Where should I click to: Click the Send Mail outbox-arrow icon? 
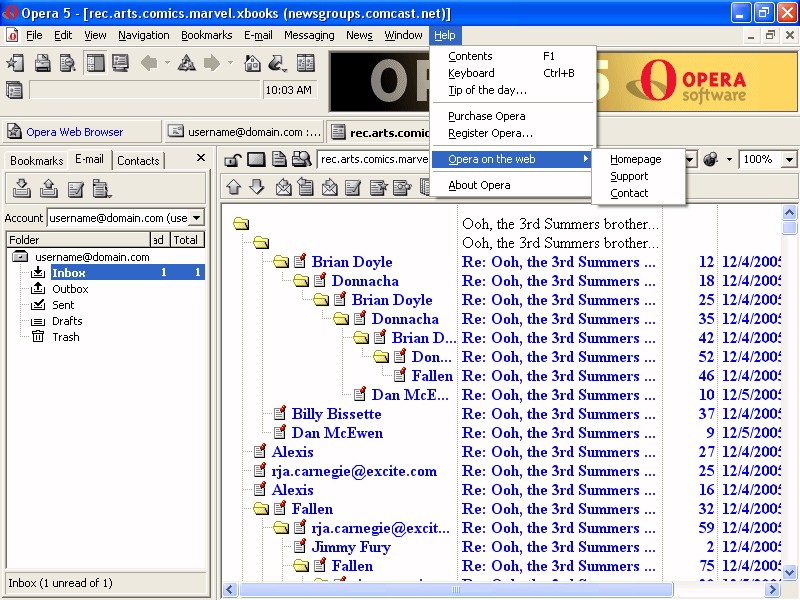coord(48,188)
